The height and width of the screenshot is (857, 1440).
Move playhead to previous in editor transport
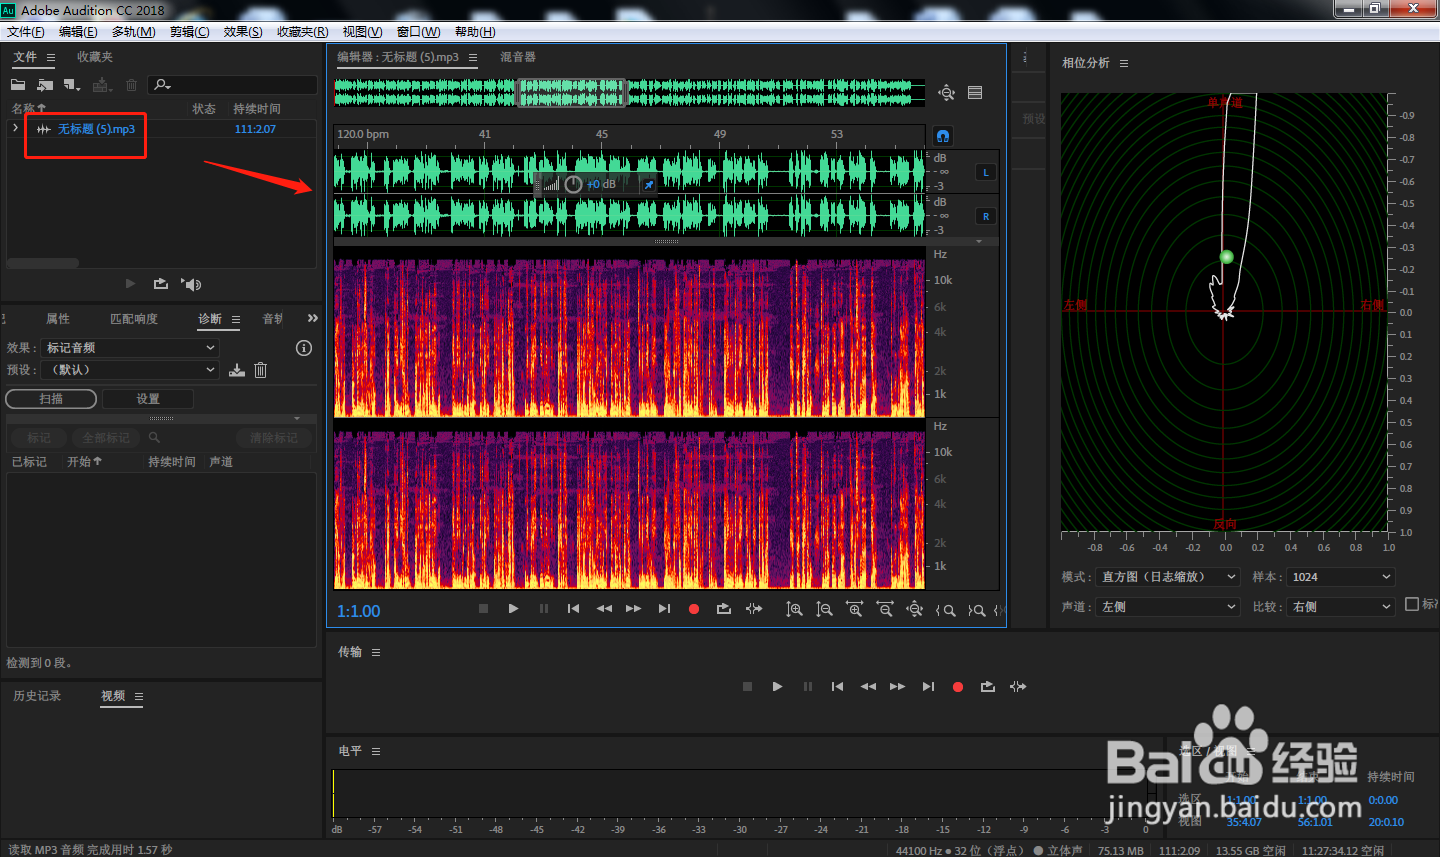(x=573, y=609)
